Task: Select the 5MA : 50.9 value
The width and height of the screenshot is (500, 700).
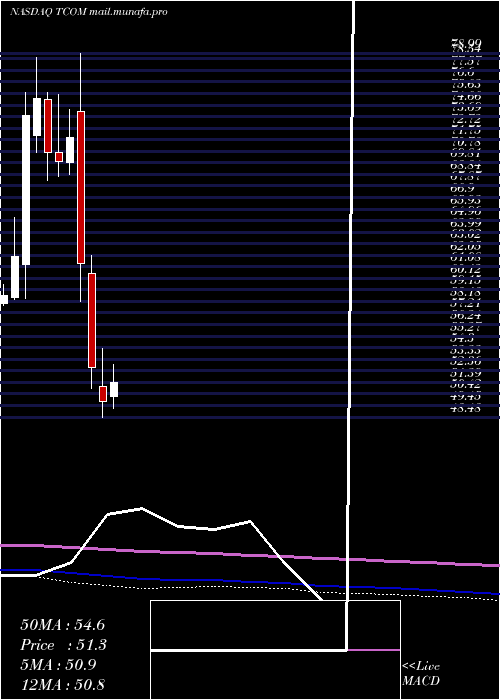Action: (58, 665)
